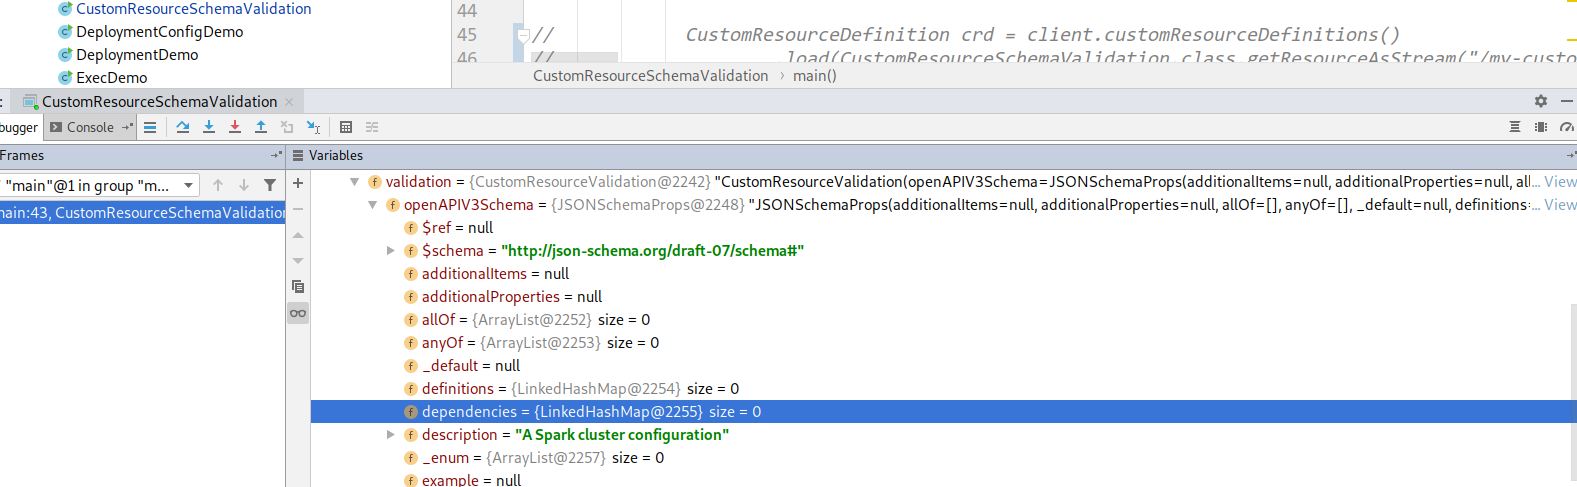Viewport: 1577px width, 487px height.
Task: Click the Step Over debugger icon
Action: pyautogui.click(x=183, y=127)
